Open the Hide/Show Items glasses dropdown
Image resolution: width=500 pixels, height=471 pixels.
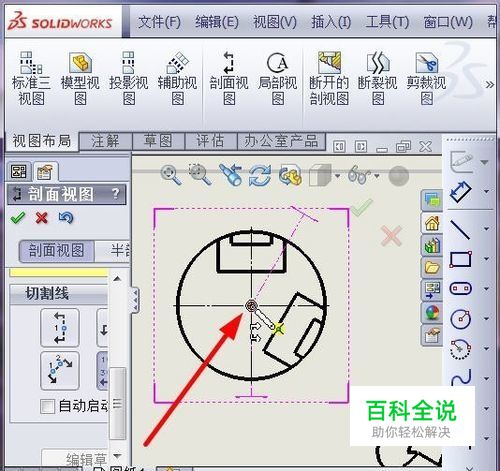pyautogui.click(x=377, y=176)
